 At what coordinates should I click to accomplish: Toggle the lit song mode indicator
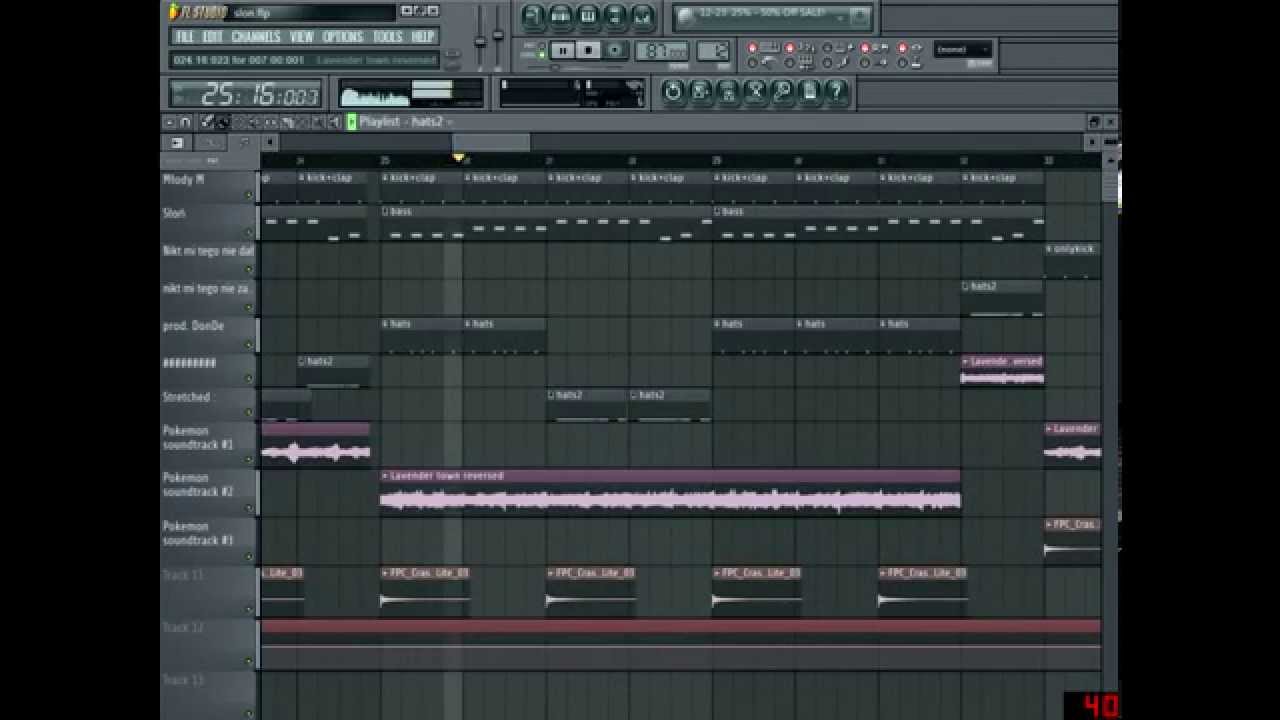point(543,55)
